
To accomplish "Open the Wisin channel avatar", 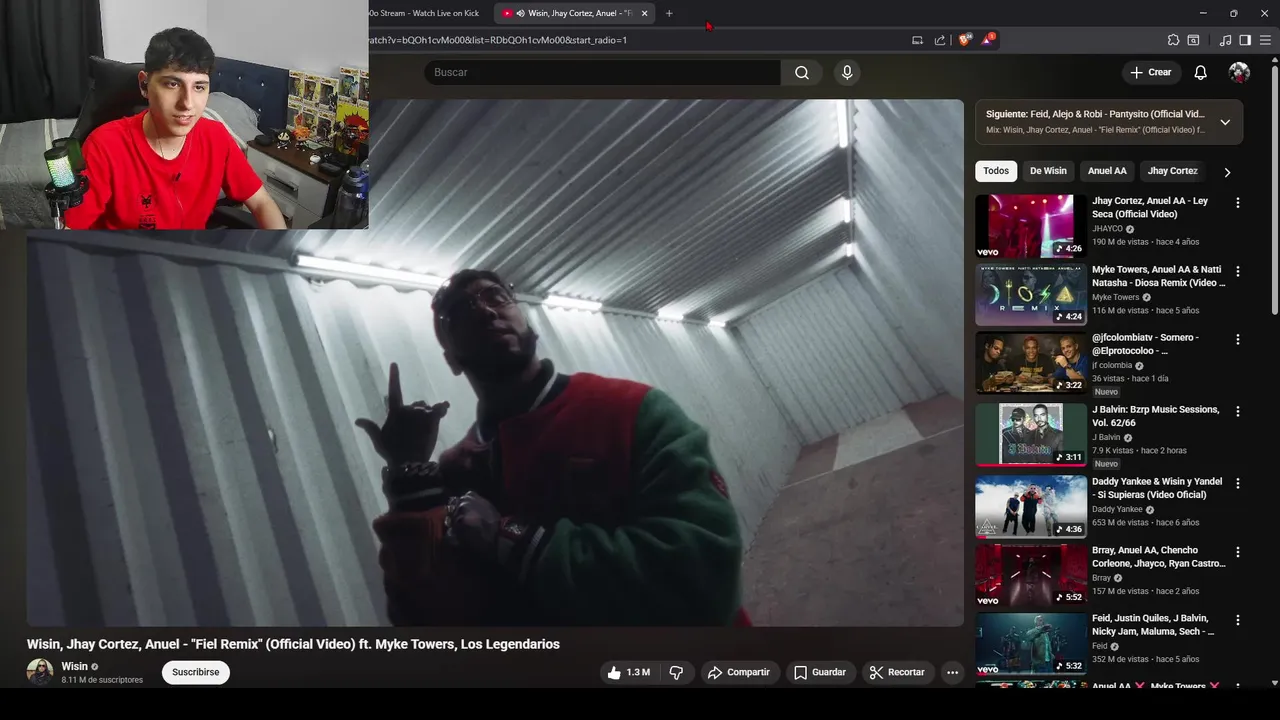I will pyautogui.click(x=40, y=671).
